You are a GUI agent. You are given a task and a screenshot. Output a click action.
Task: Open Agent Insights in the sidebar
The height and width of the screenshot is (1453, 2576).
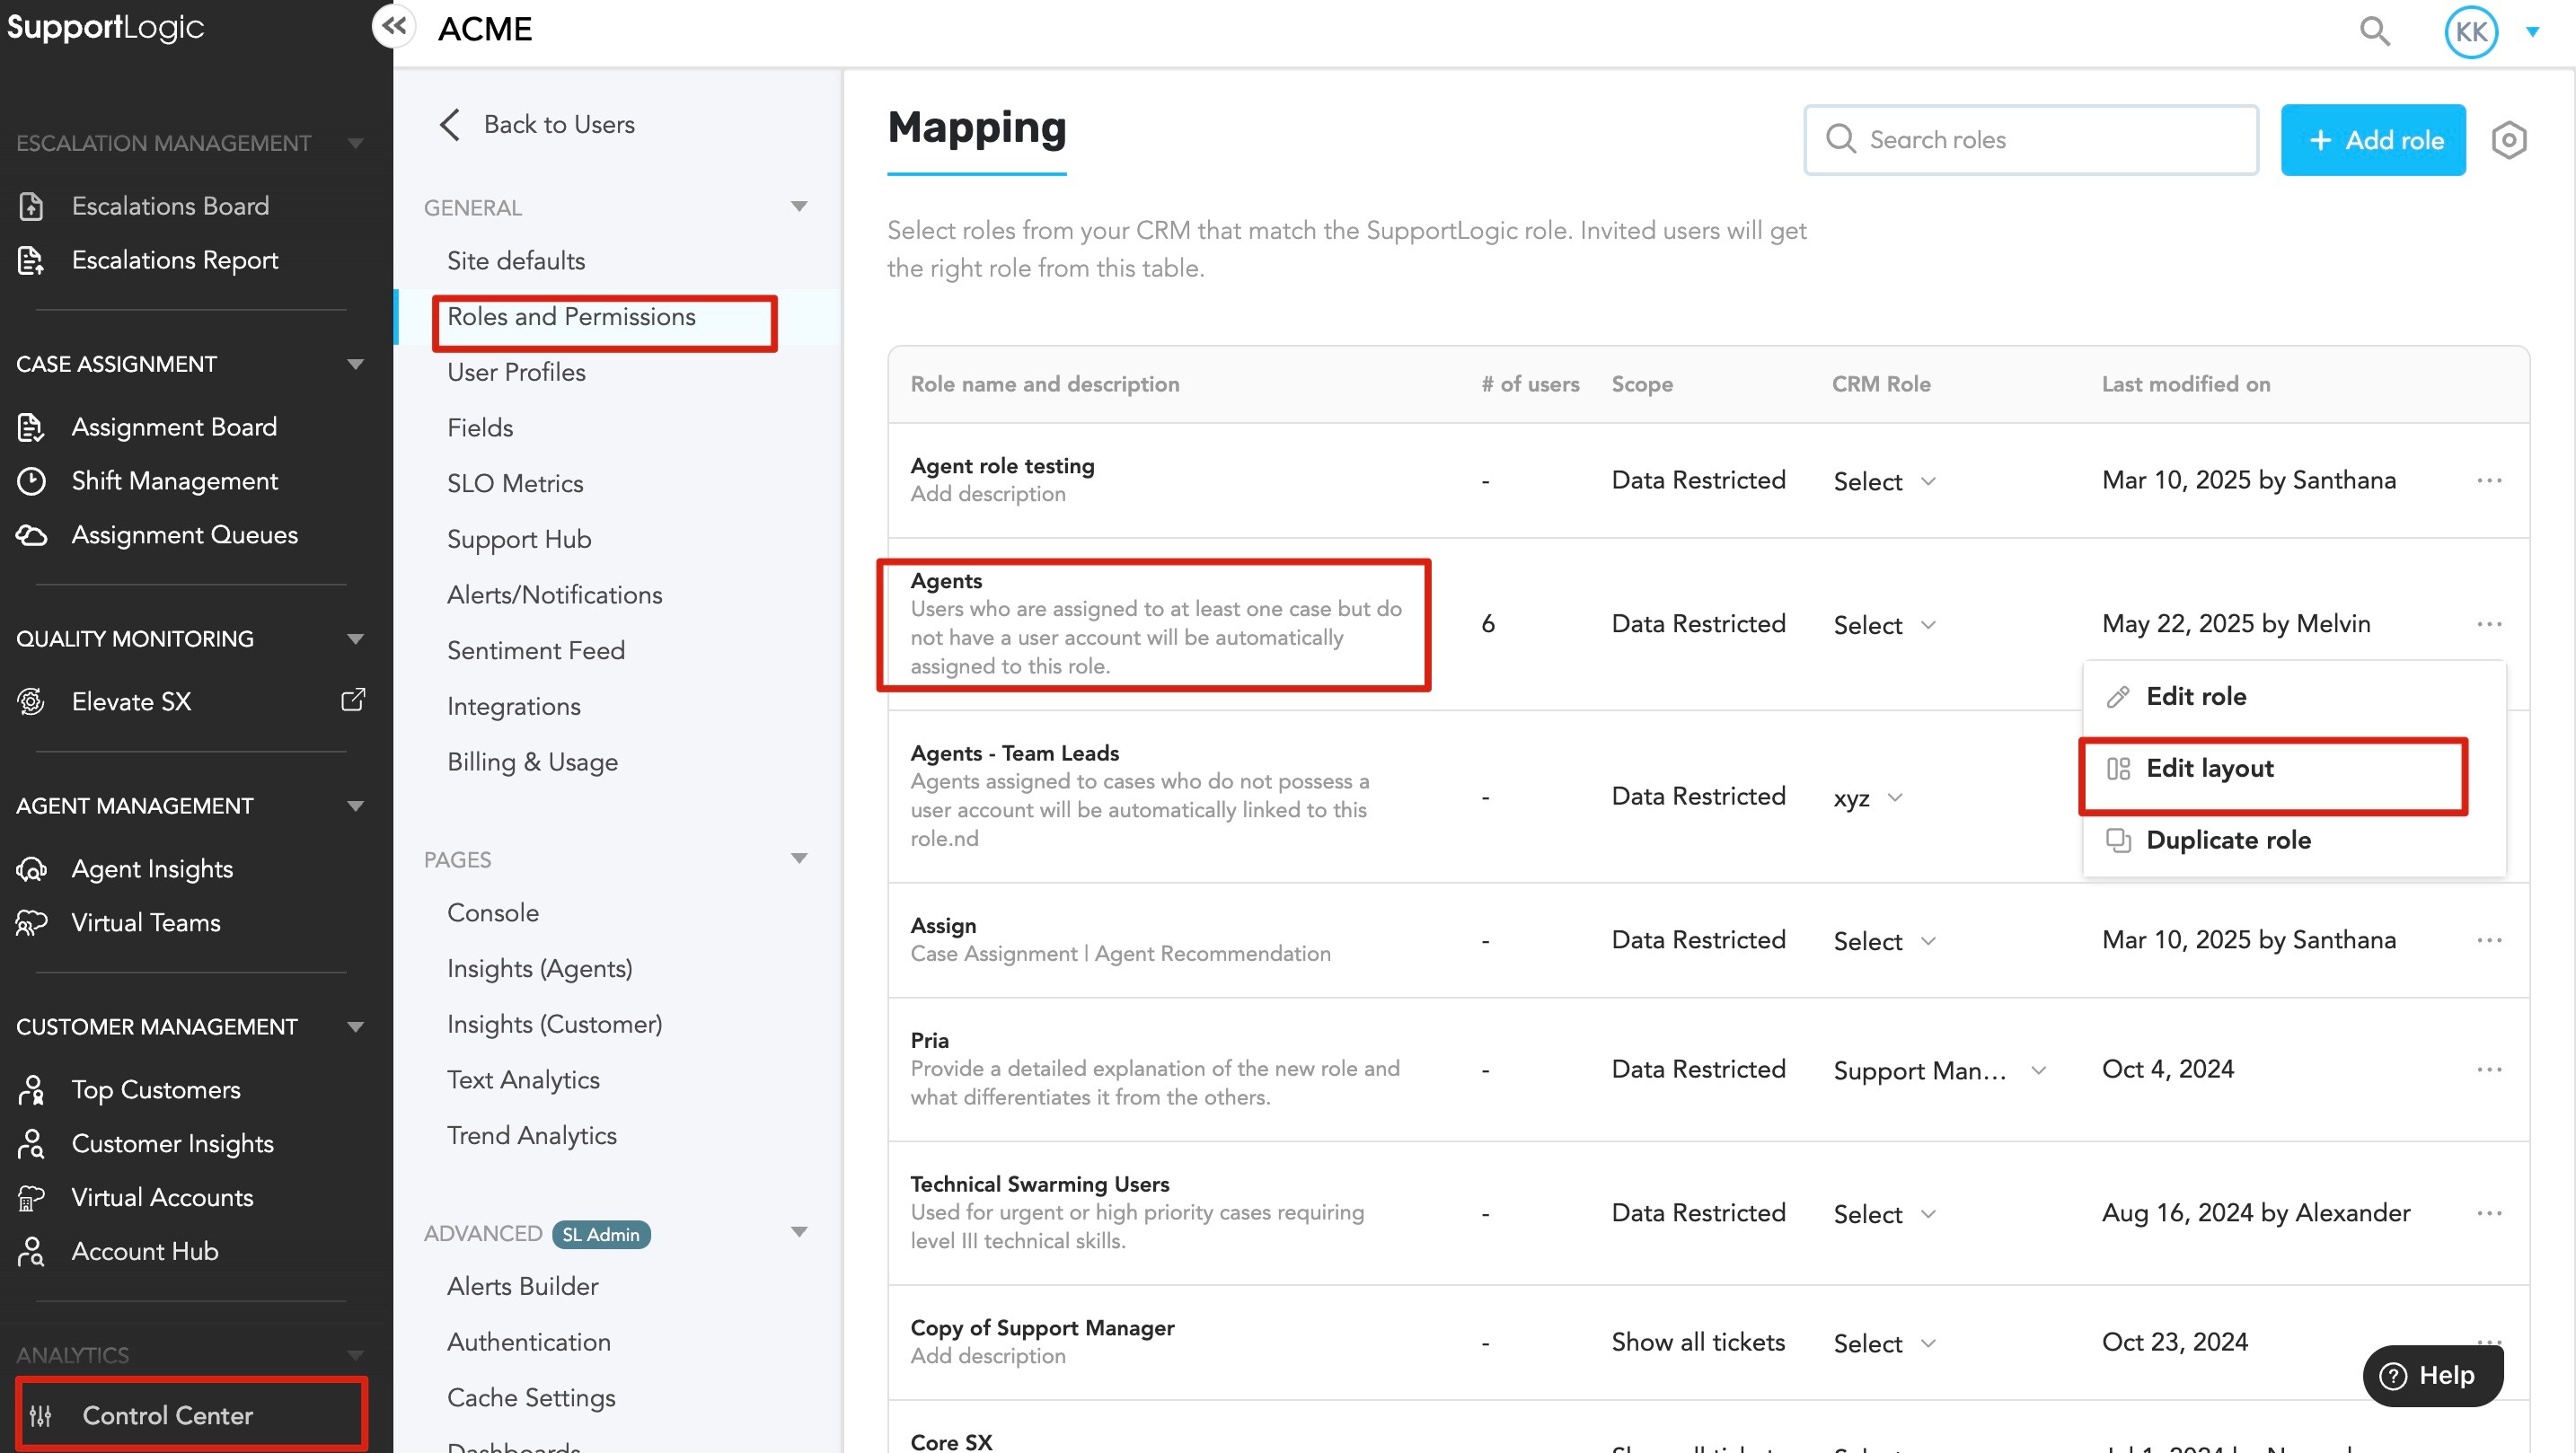tap(151, 868)
